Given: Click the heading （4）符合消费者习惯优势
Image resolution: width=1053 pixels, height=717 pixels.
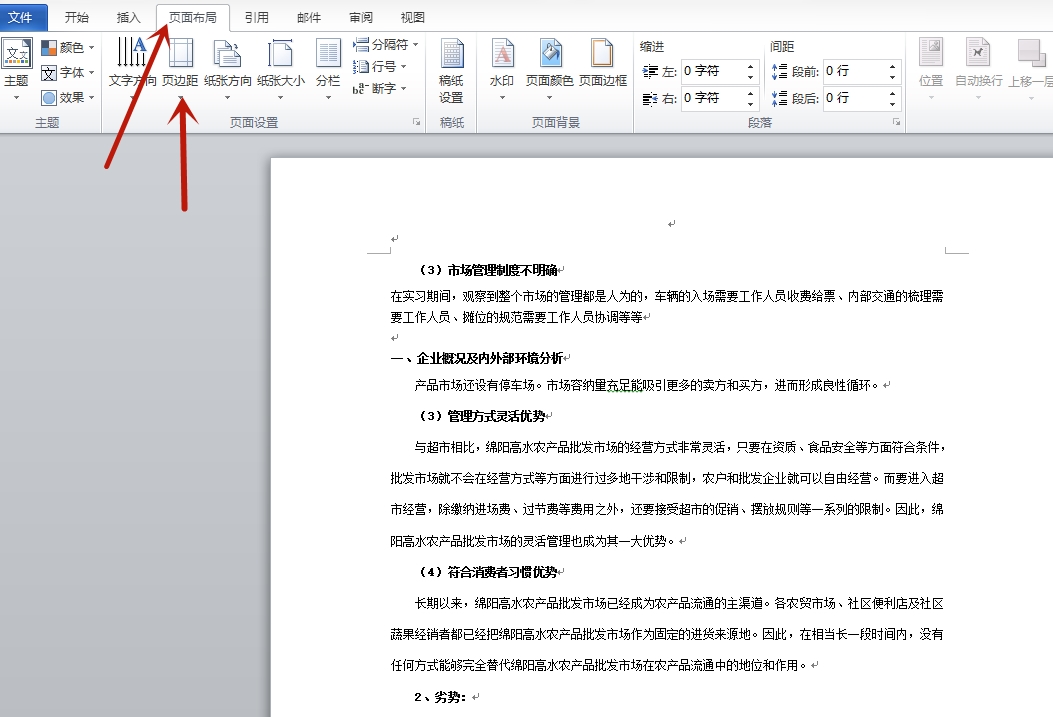Looking at the screenshot, I should tap(489, 572).
